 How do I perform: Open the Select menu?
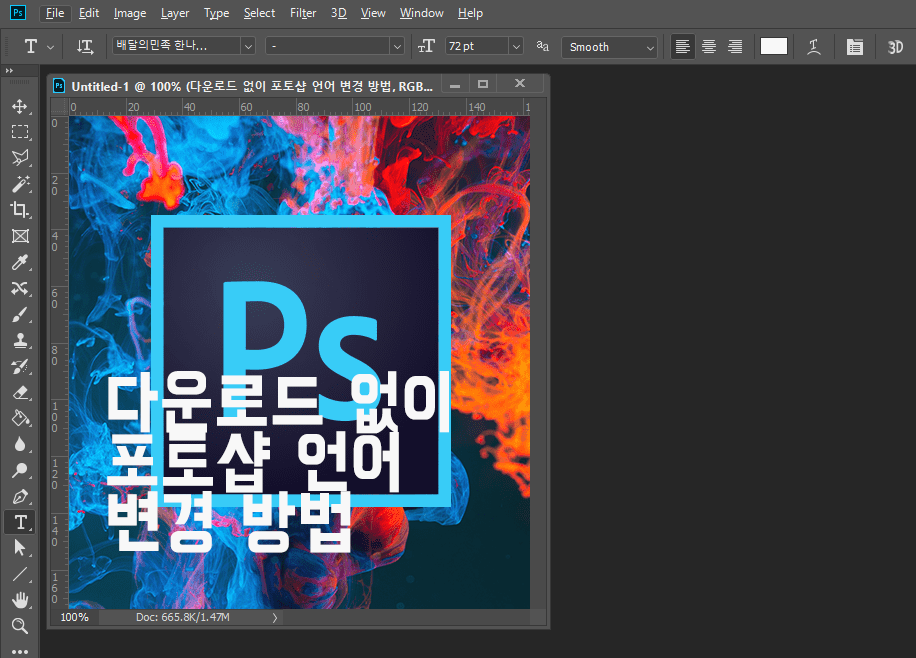coord(259,13)
